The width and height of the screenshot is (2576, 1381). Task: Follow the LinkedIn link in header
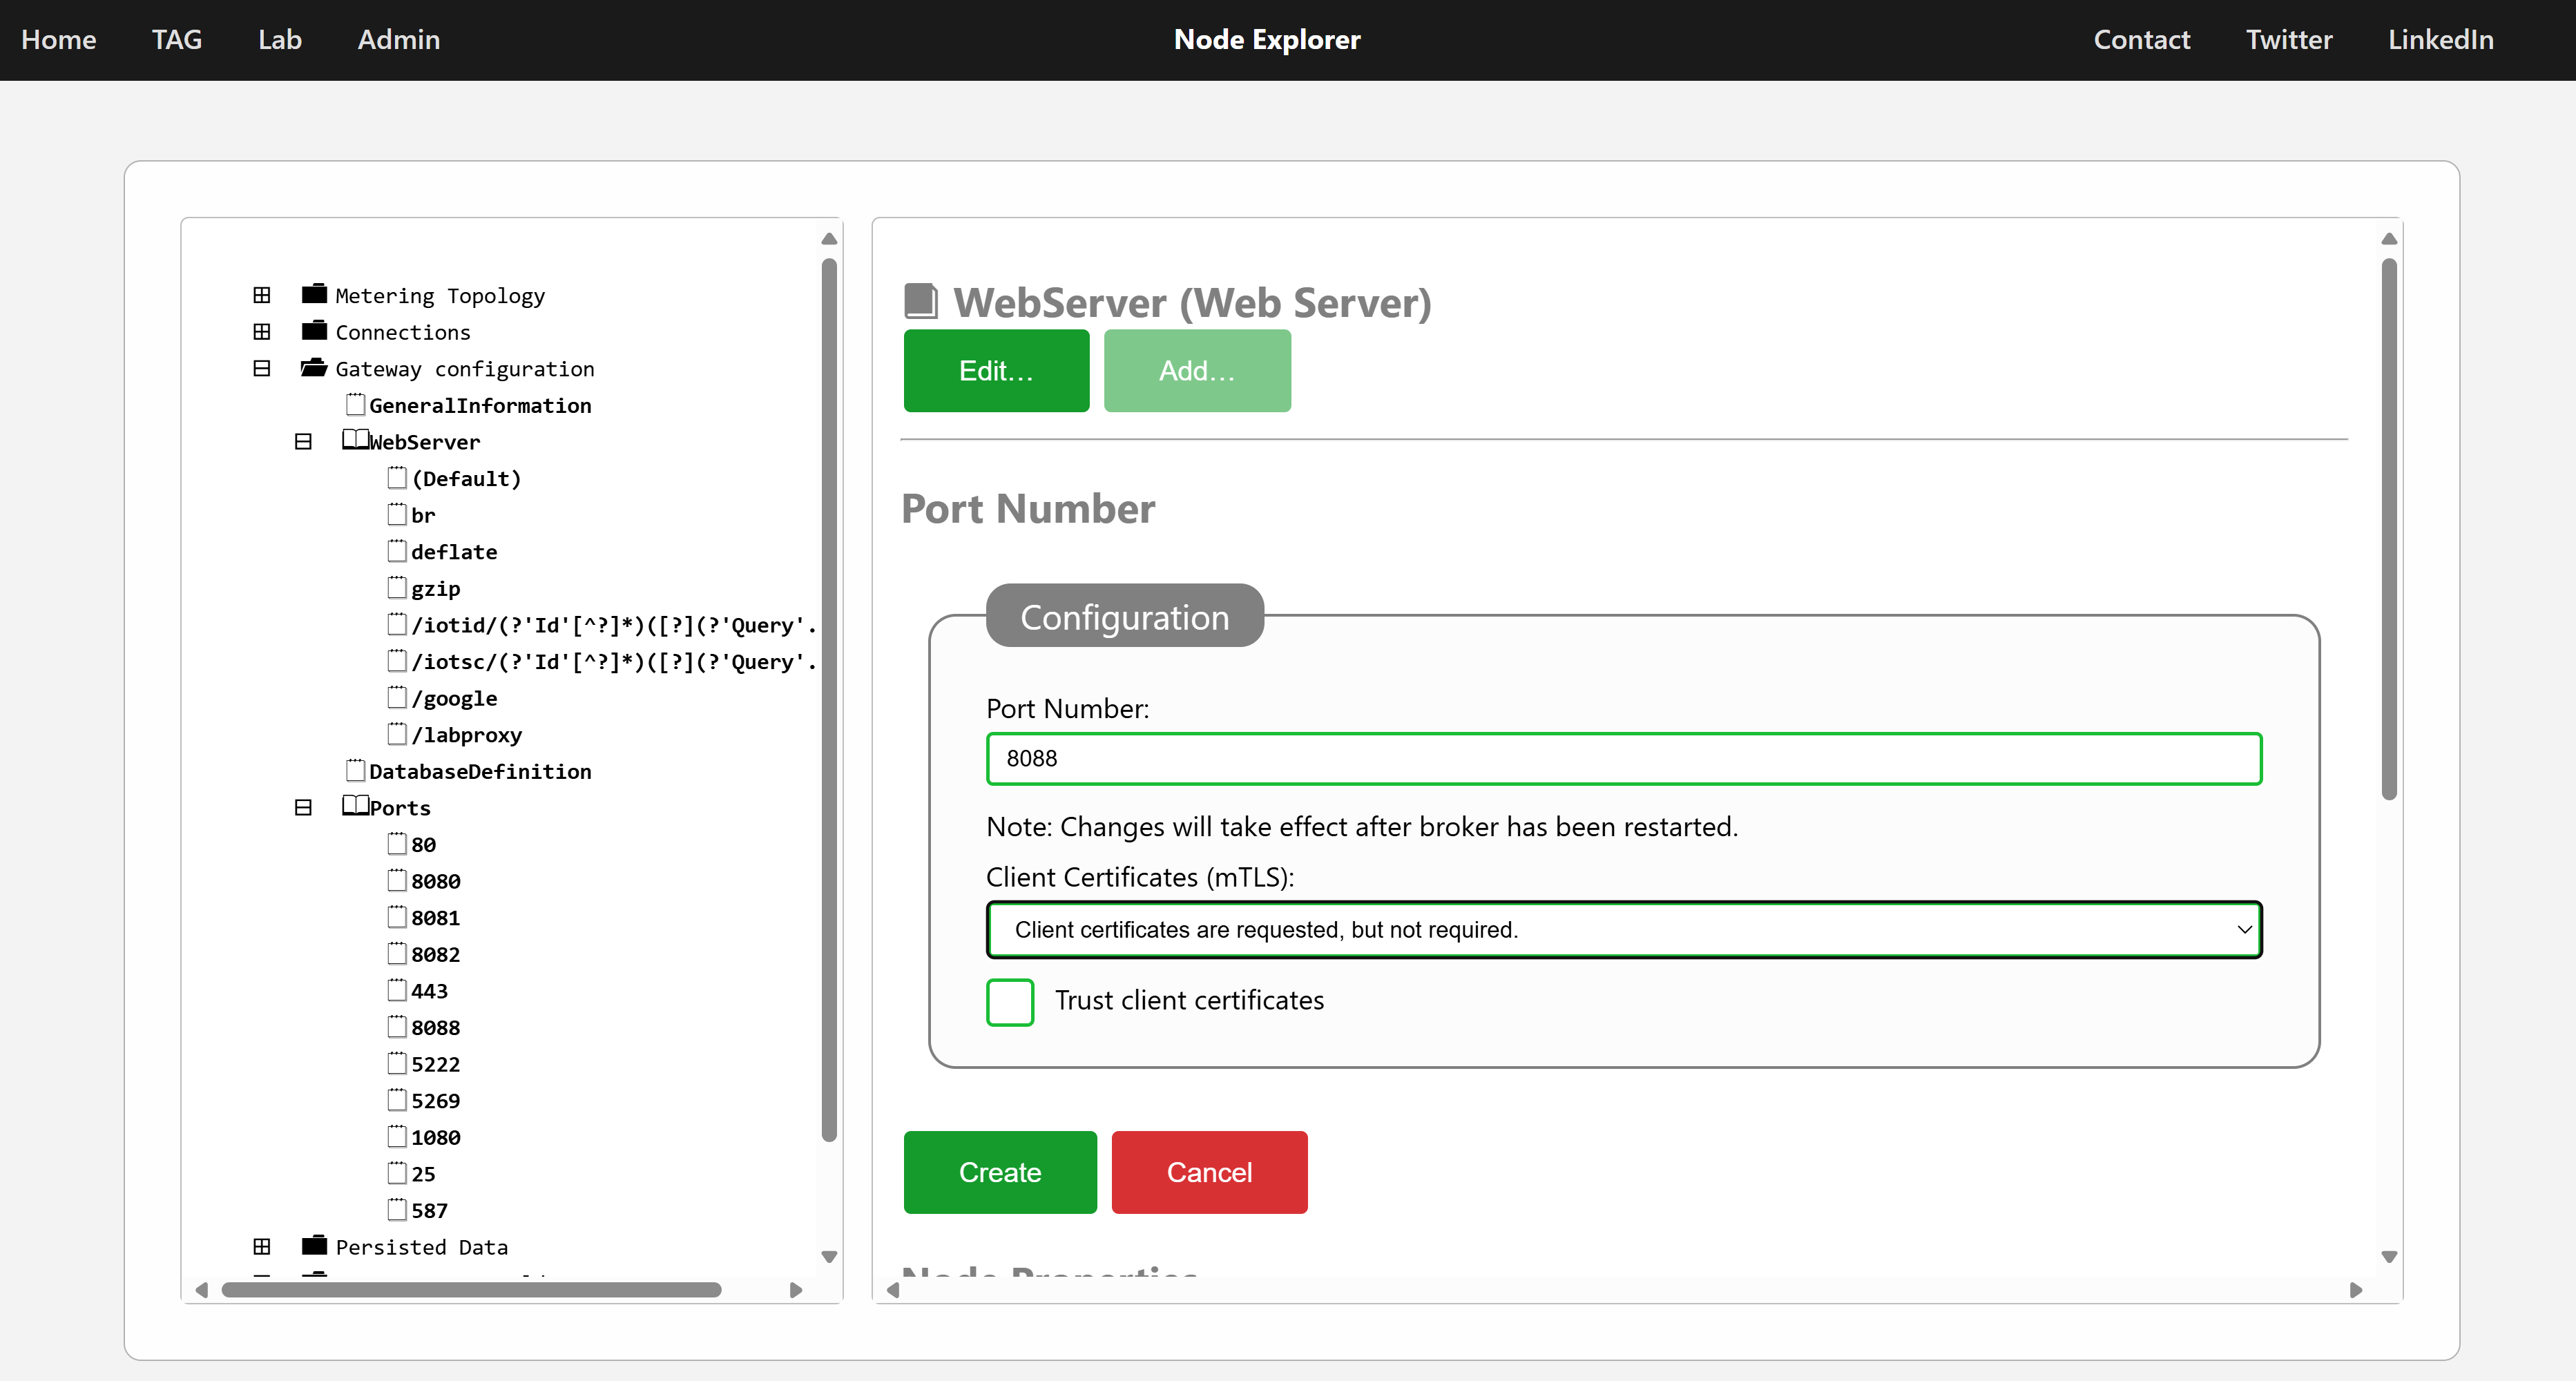(x=2441, y=39)
